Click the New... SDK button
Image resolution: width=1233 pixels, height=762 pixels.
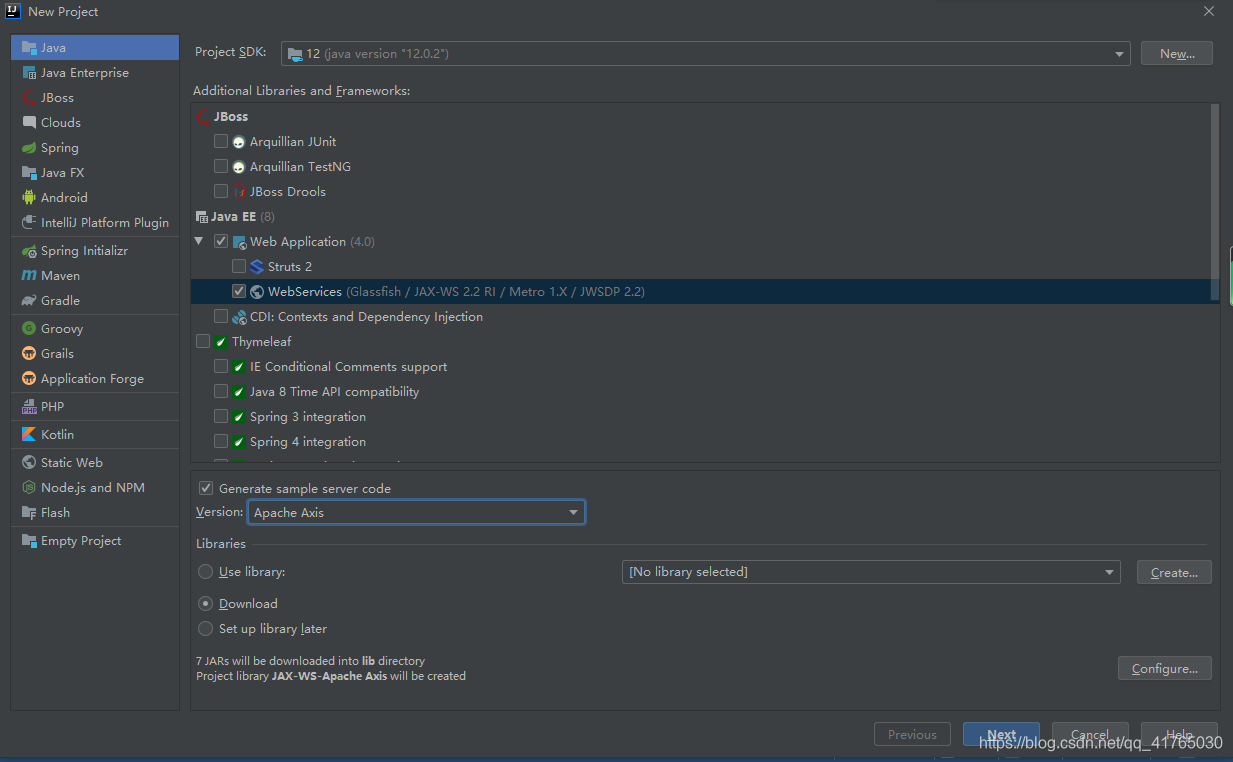(x=1177, y=53)
